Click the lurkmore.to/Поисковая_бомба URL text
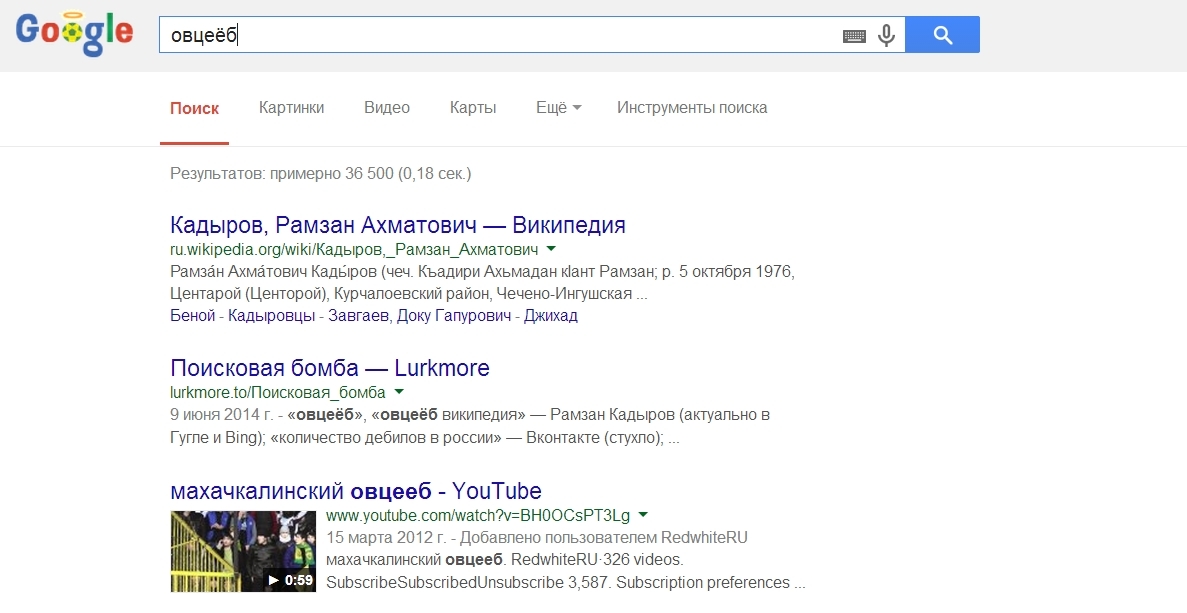The width and height of the screenshot is (1187, 613). coord(278,393)
